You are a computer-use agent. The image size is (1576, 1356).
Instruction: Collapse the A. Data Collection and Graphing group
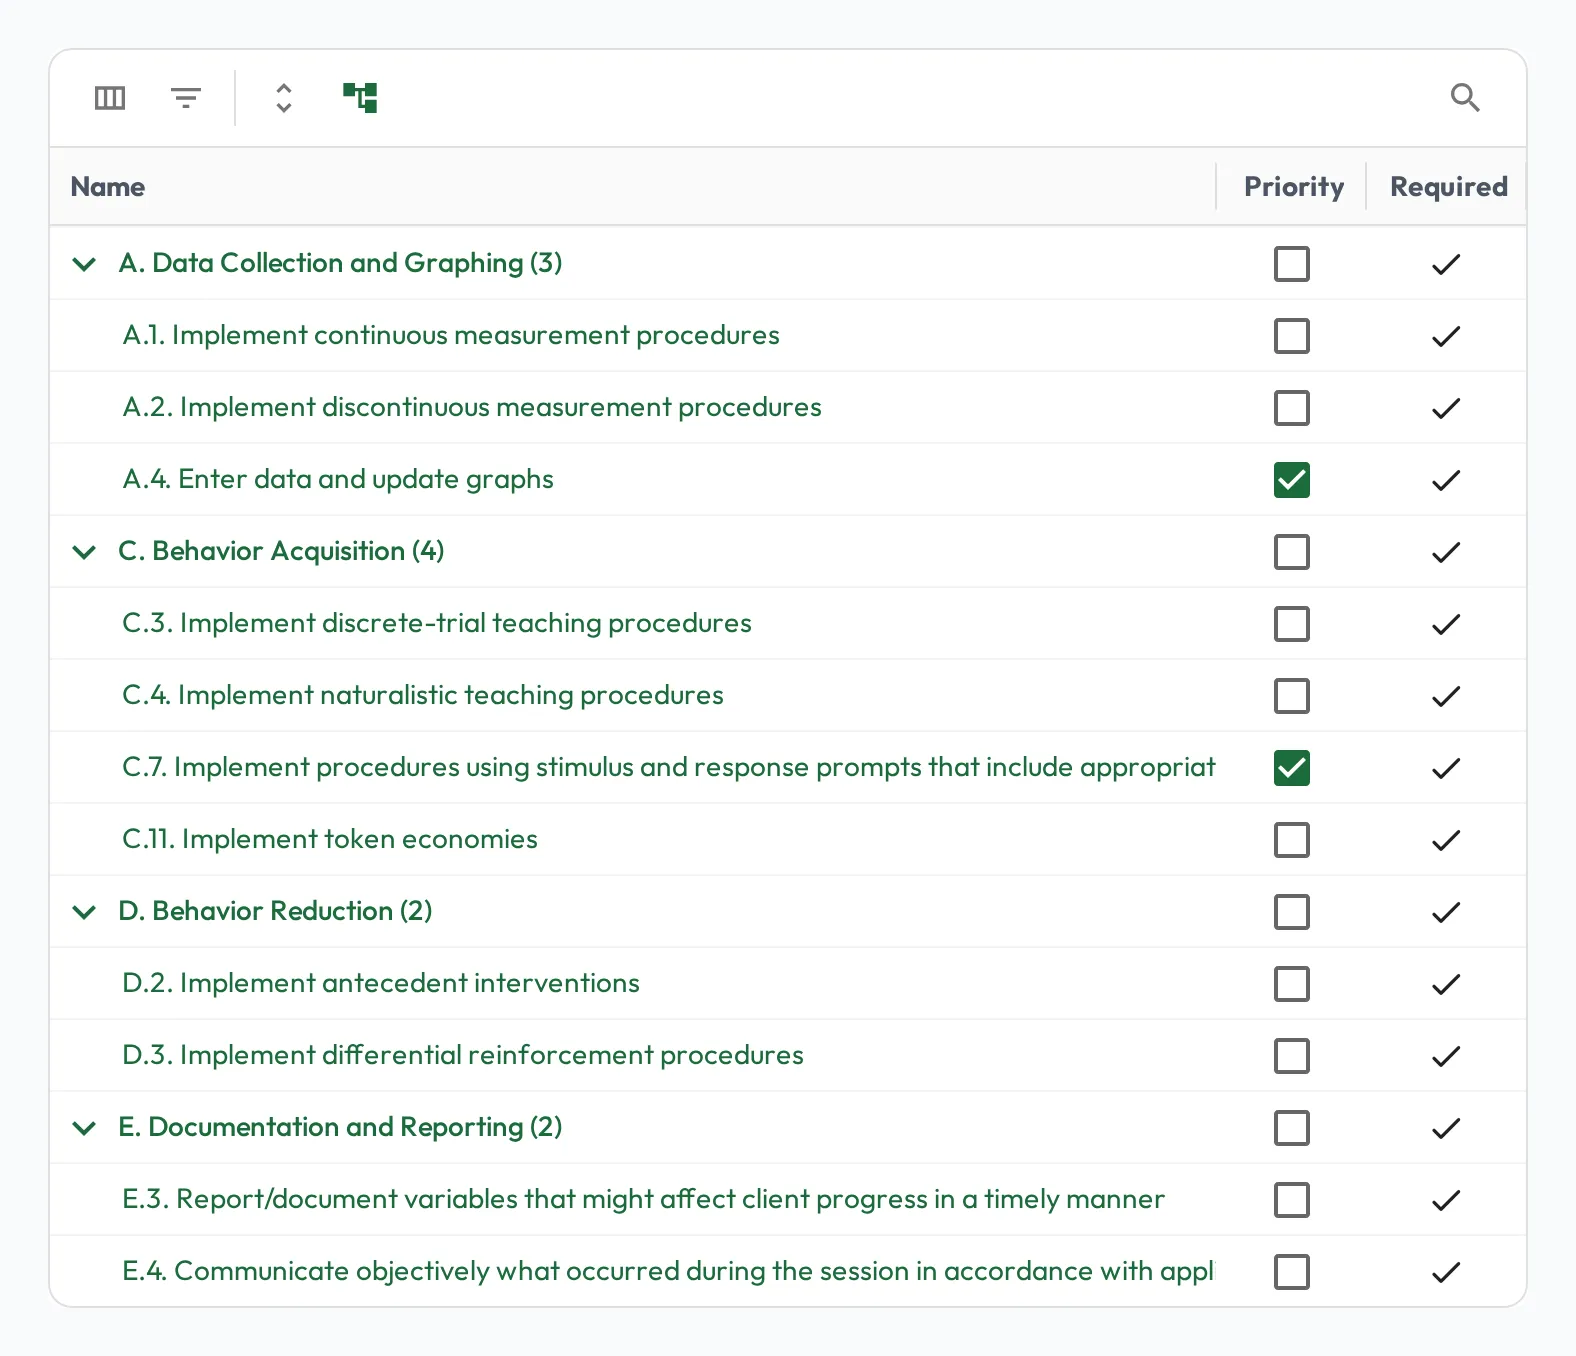tap(85, 264)
